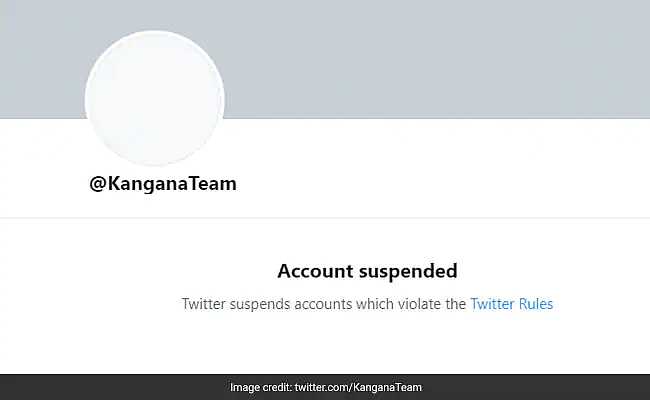Click the word Rules in the blue link
This screenshot has height=400, width=650.
point(536,304)
